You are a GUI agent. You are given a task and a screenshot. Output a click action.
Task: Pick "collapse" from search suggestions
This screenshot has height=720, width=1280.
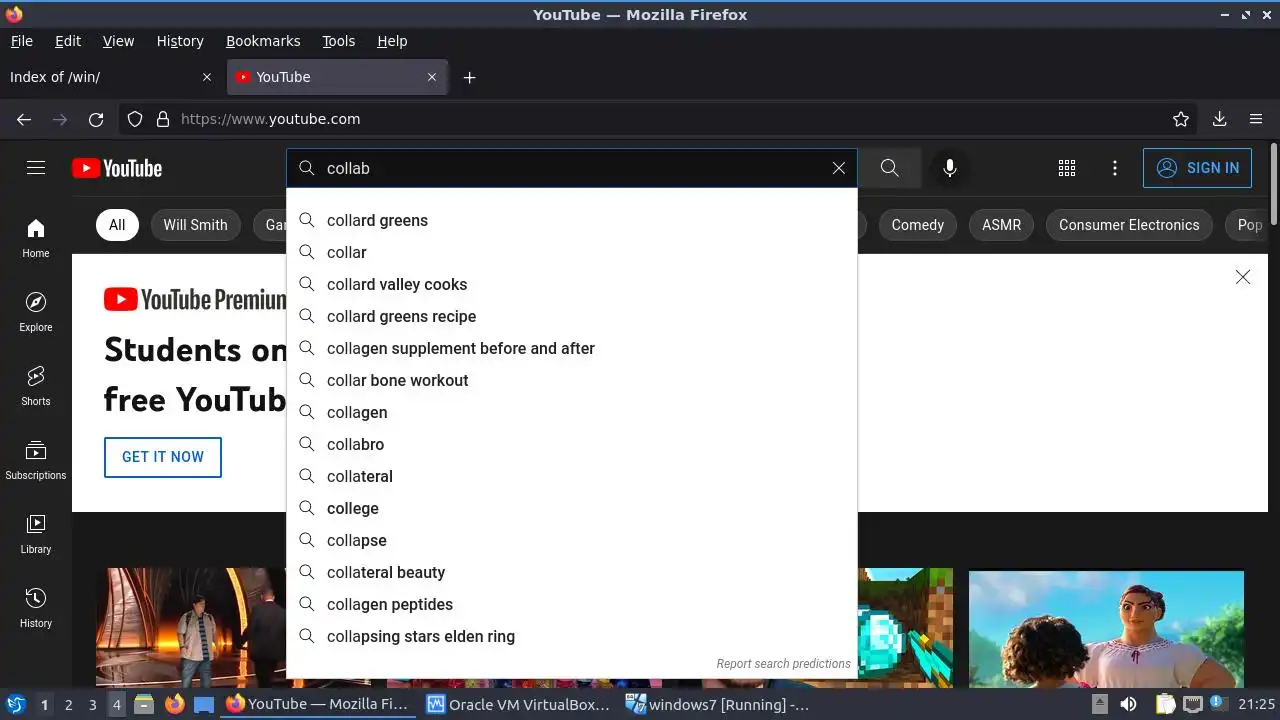(x=572, y=540)
